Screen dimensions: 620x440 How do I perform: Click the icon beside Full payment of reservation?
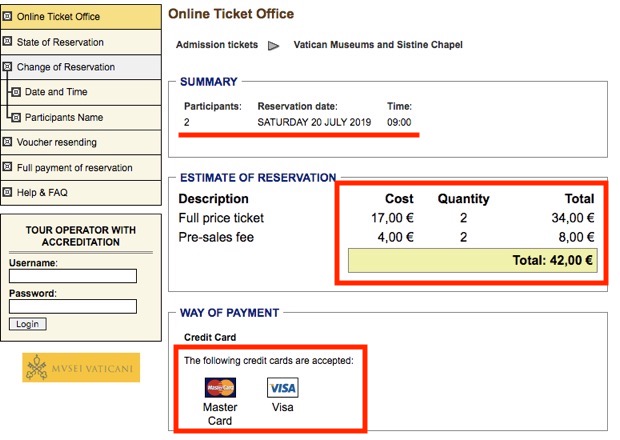8,167
